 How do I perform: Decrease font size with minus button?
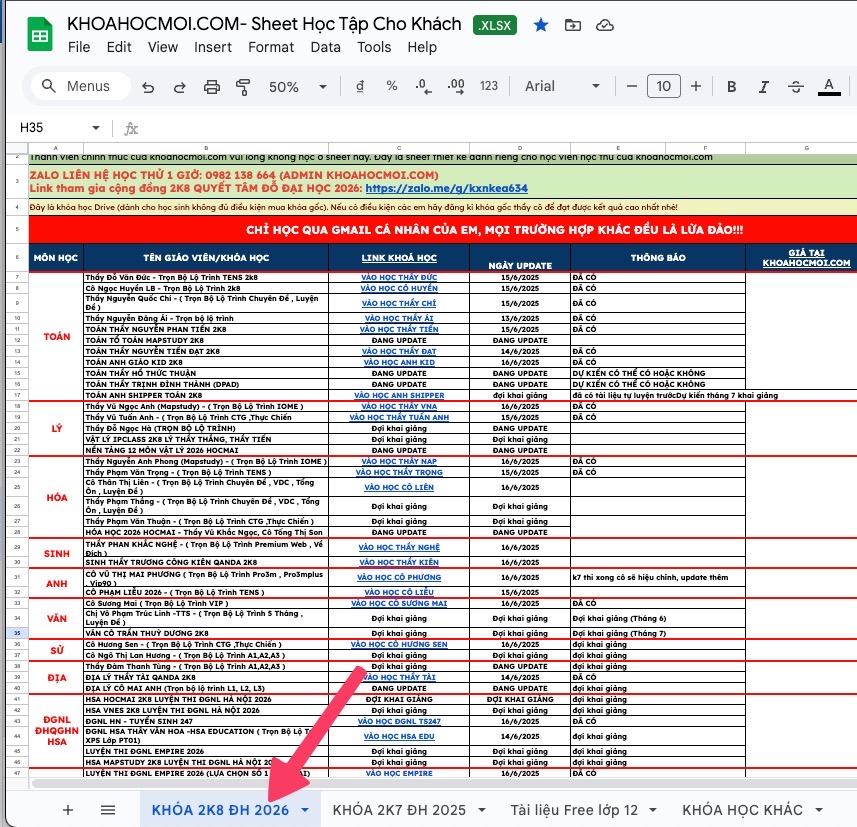pos(631,86)
